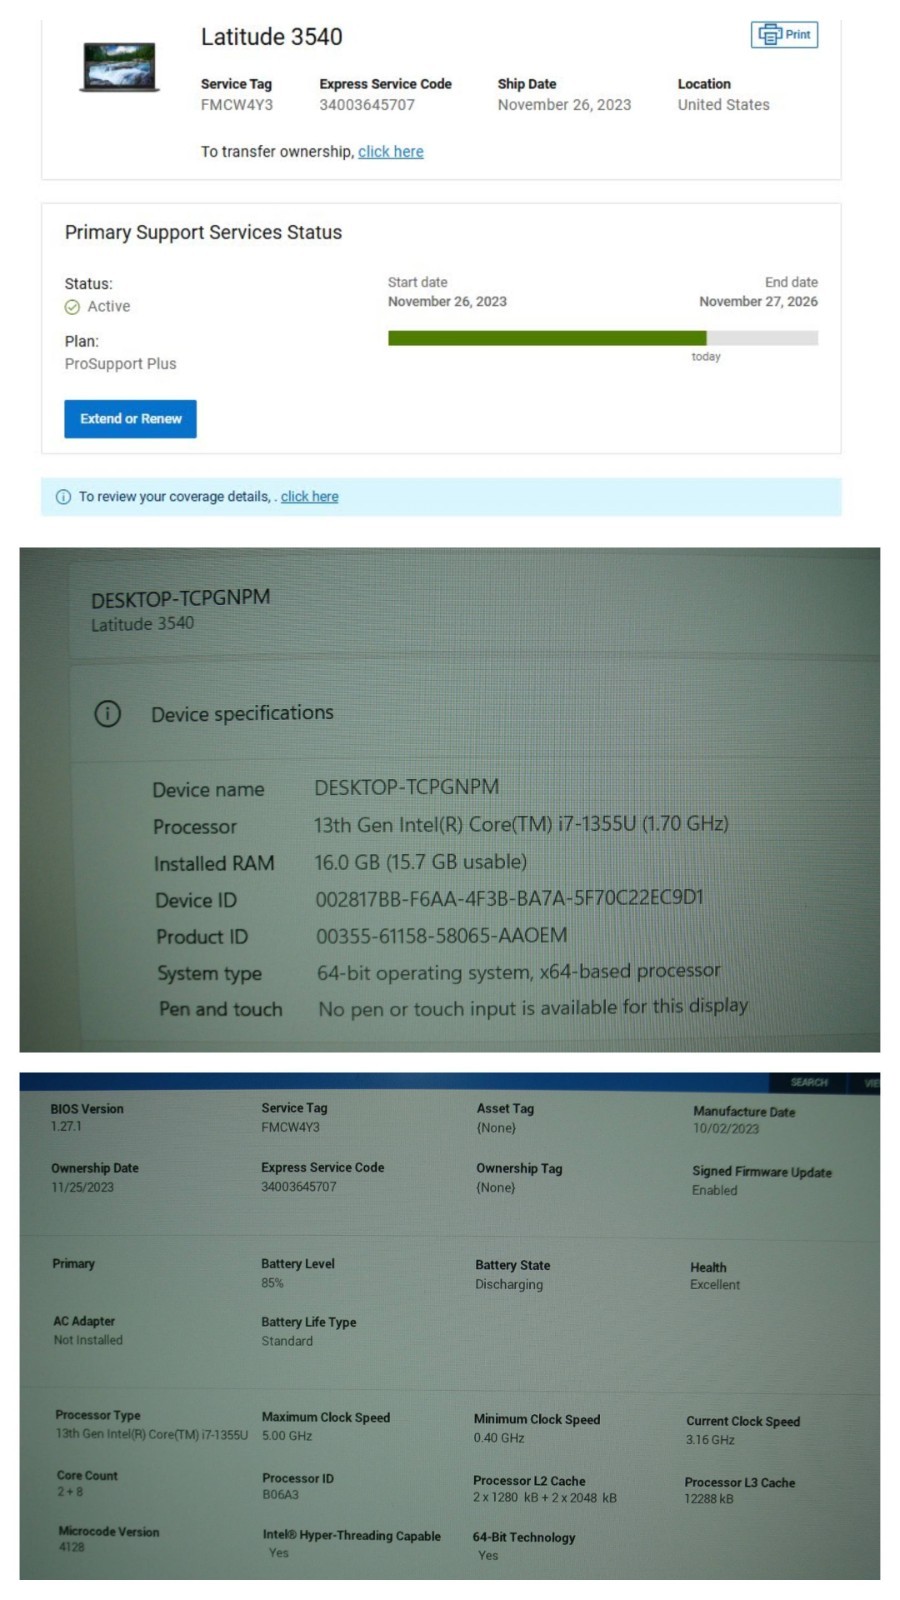Click the info icon beside Device specifications
The image size is (900, 1600).
tap(107, 713)
